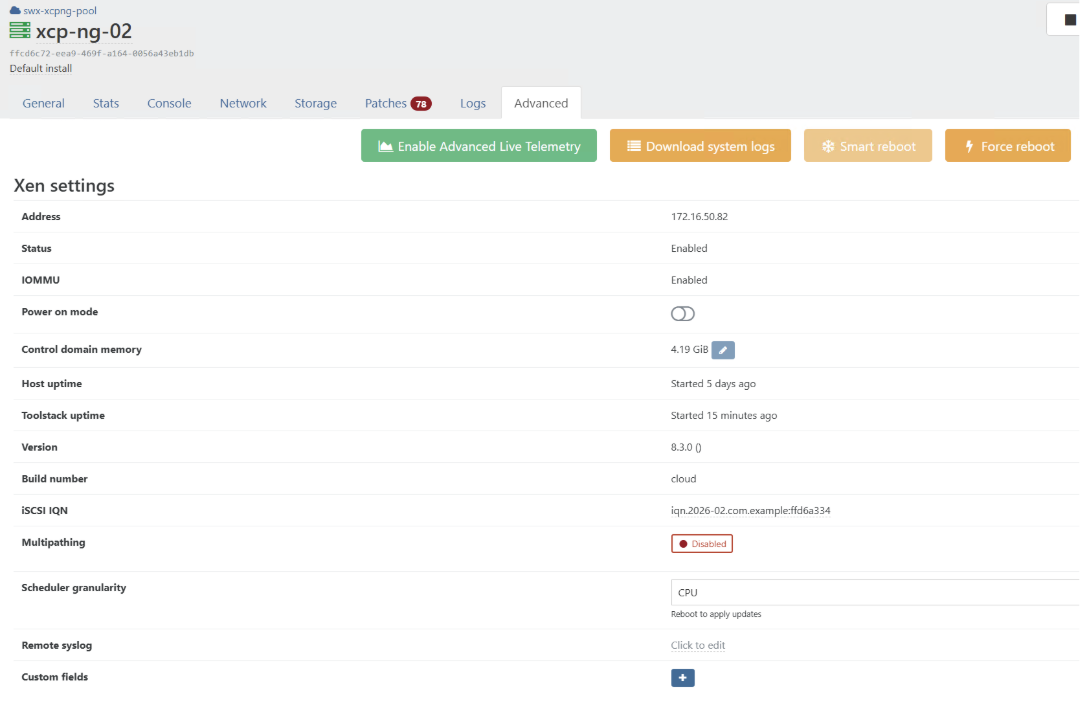The width and height of the screenshot is (1080, 712).
Task: Click the Scheduler granularity label
Action: [x=74, y=587]
